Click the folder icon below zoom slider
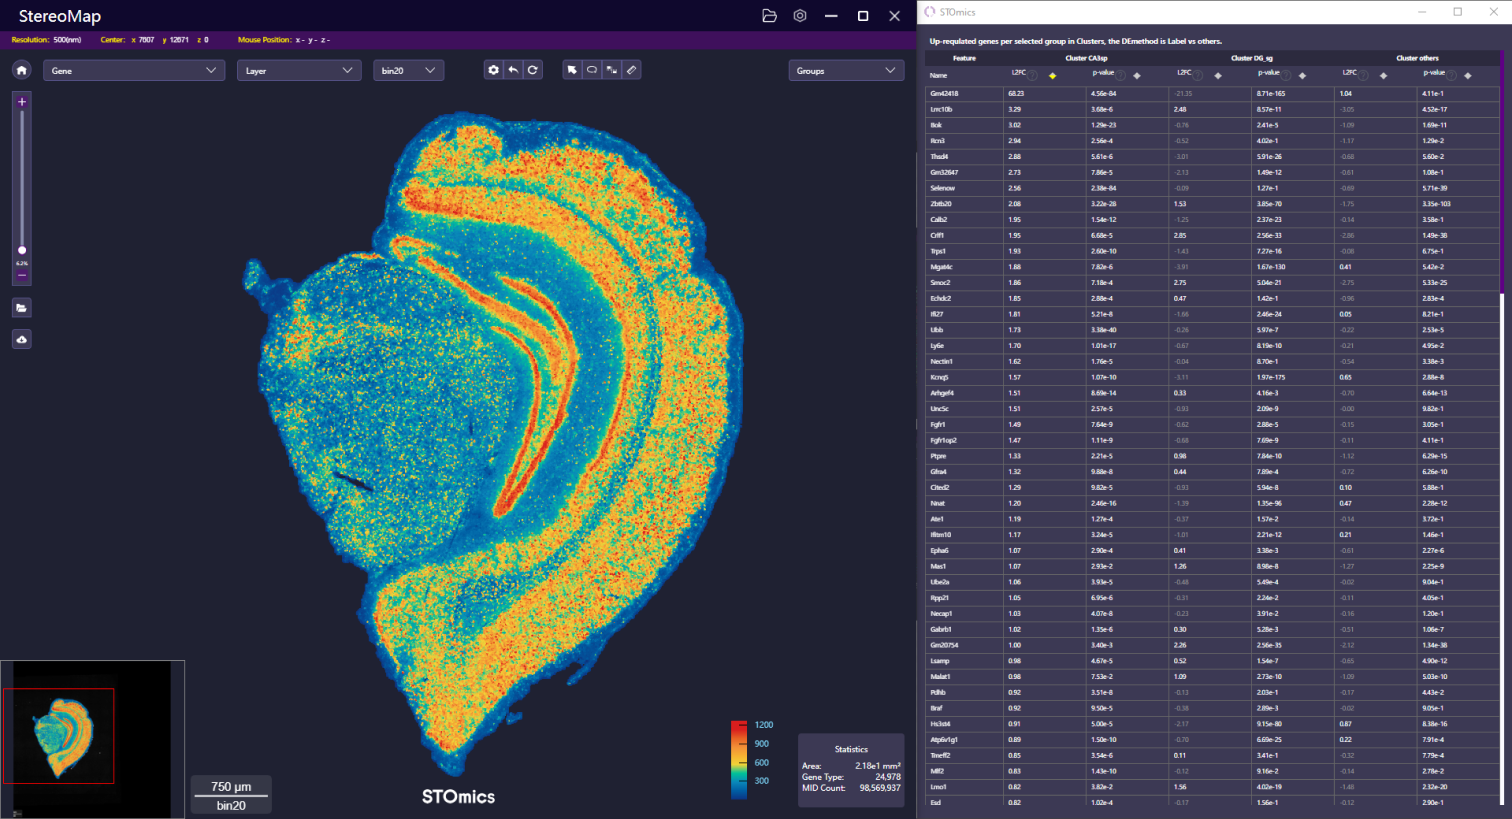The height and width of the screenshot is (819, 1512). (x=22, y=308)
